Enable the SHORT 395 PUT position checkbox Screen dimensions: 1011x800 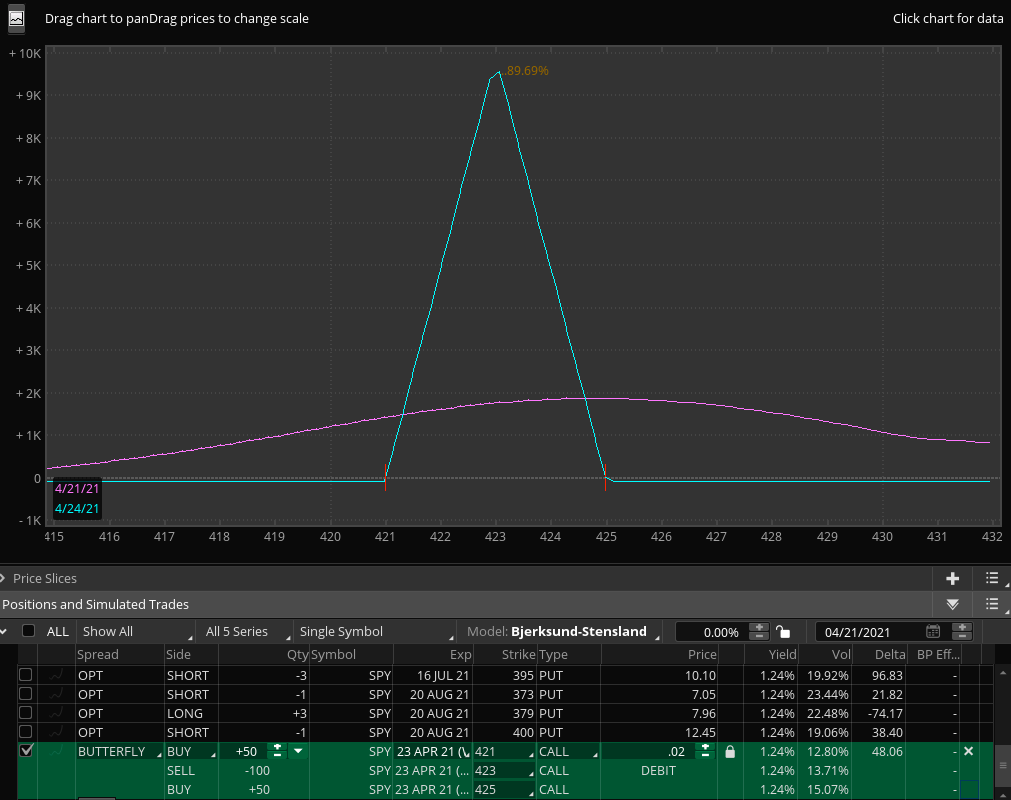coord(26,675)
